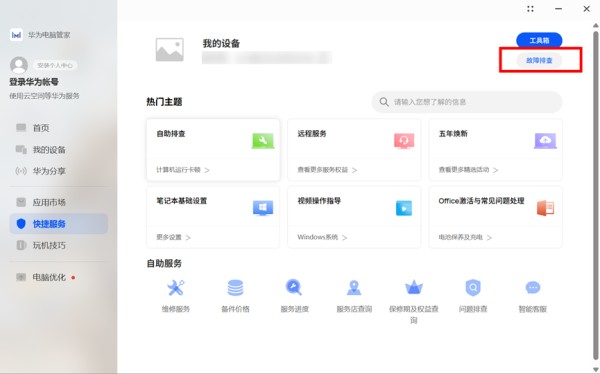
Task: Click the four-dot menu icon in title bar
Action: coord(530,9)
